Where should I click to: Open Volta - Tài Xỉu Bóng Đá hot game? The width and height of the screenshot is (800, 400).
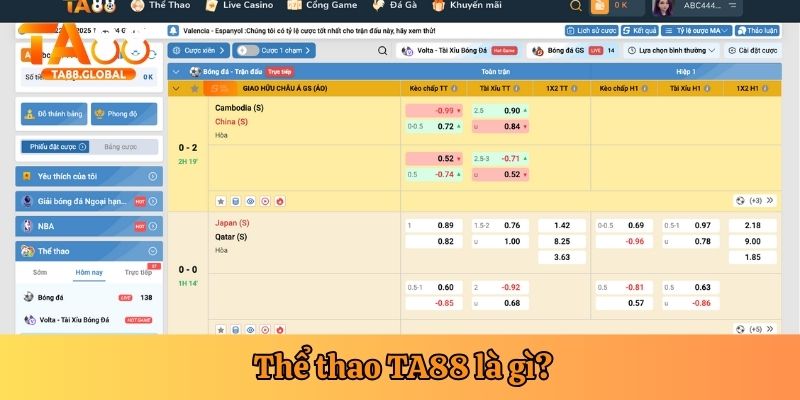coord(459,51)
